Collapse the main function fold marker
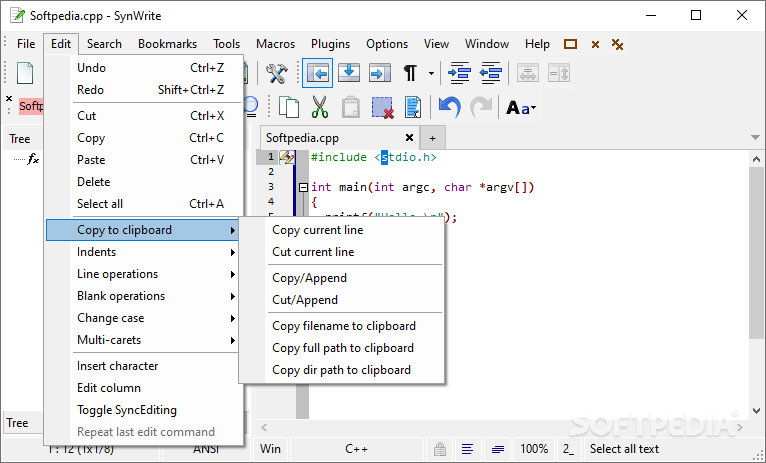 coord(303,187)
